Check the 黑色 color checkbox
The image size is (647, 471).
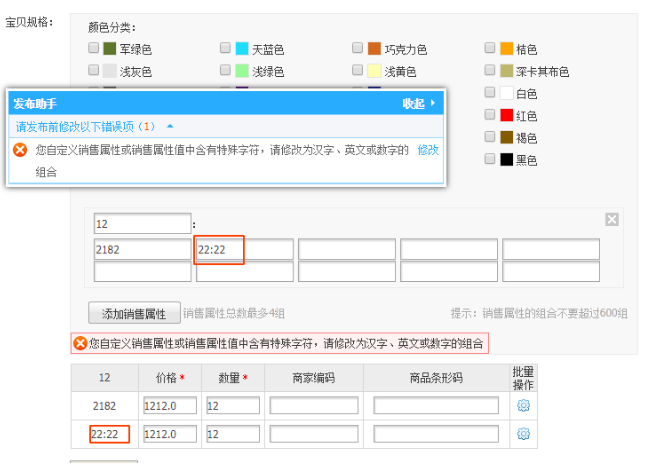[490, 159]
